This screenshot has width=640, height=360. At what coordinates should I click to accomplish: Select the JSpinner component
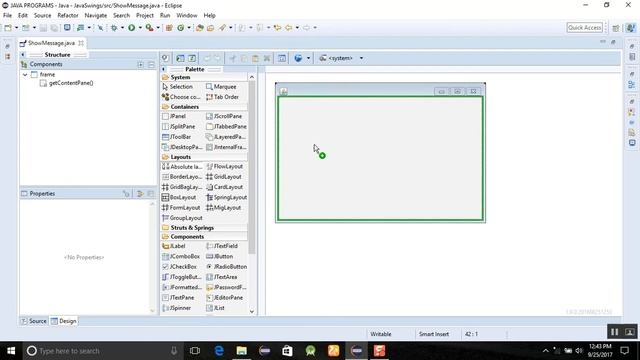pyautogui.click(x=177, y=308)
